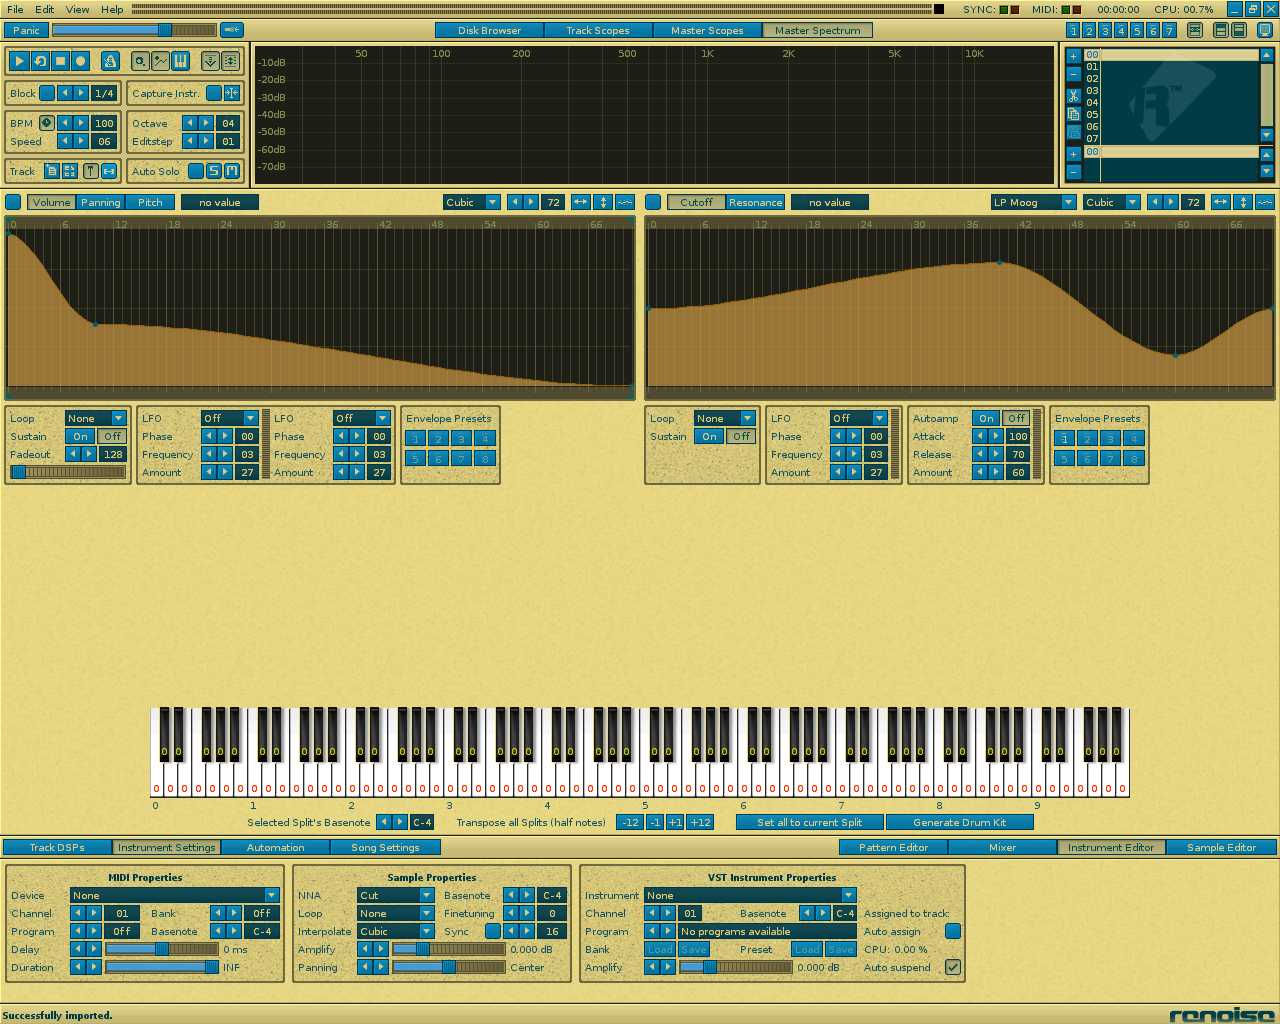Toggle the Auto suspend checkbox
The image size is (1280, 1024).
[x=952, y=967]
